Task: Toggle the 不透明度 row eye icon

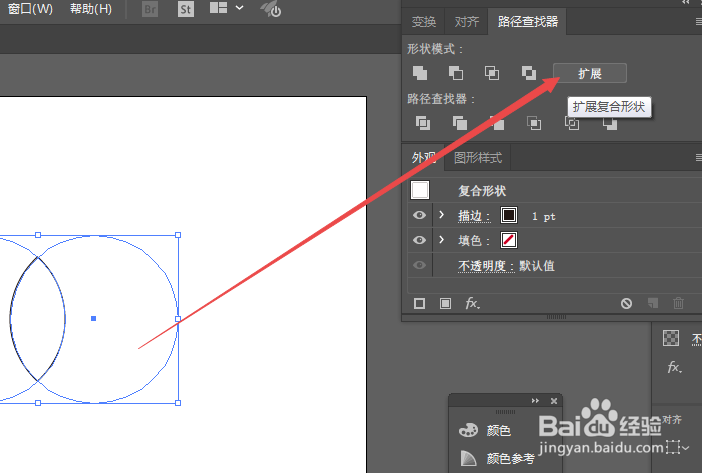Action: tap(419, 265)
